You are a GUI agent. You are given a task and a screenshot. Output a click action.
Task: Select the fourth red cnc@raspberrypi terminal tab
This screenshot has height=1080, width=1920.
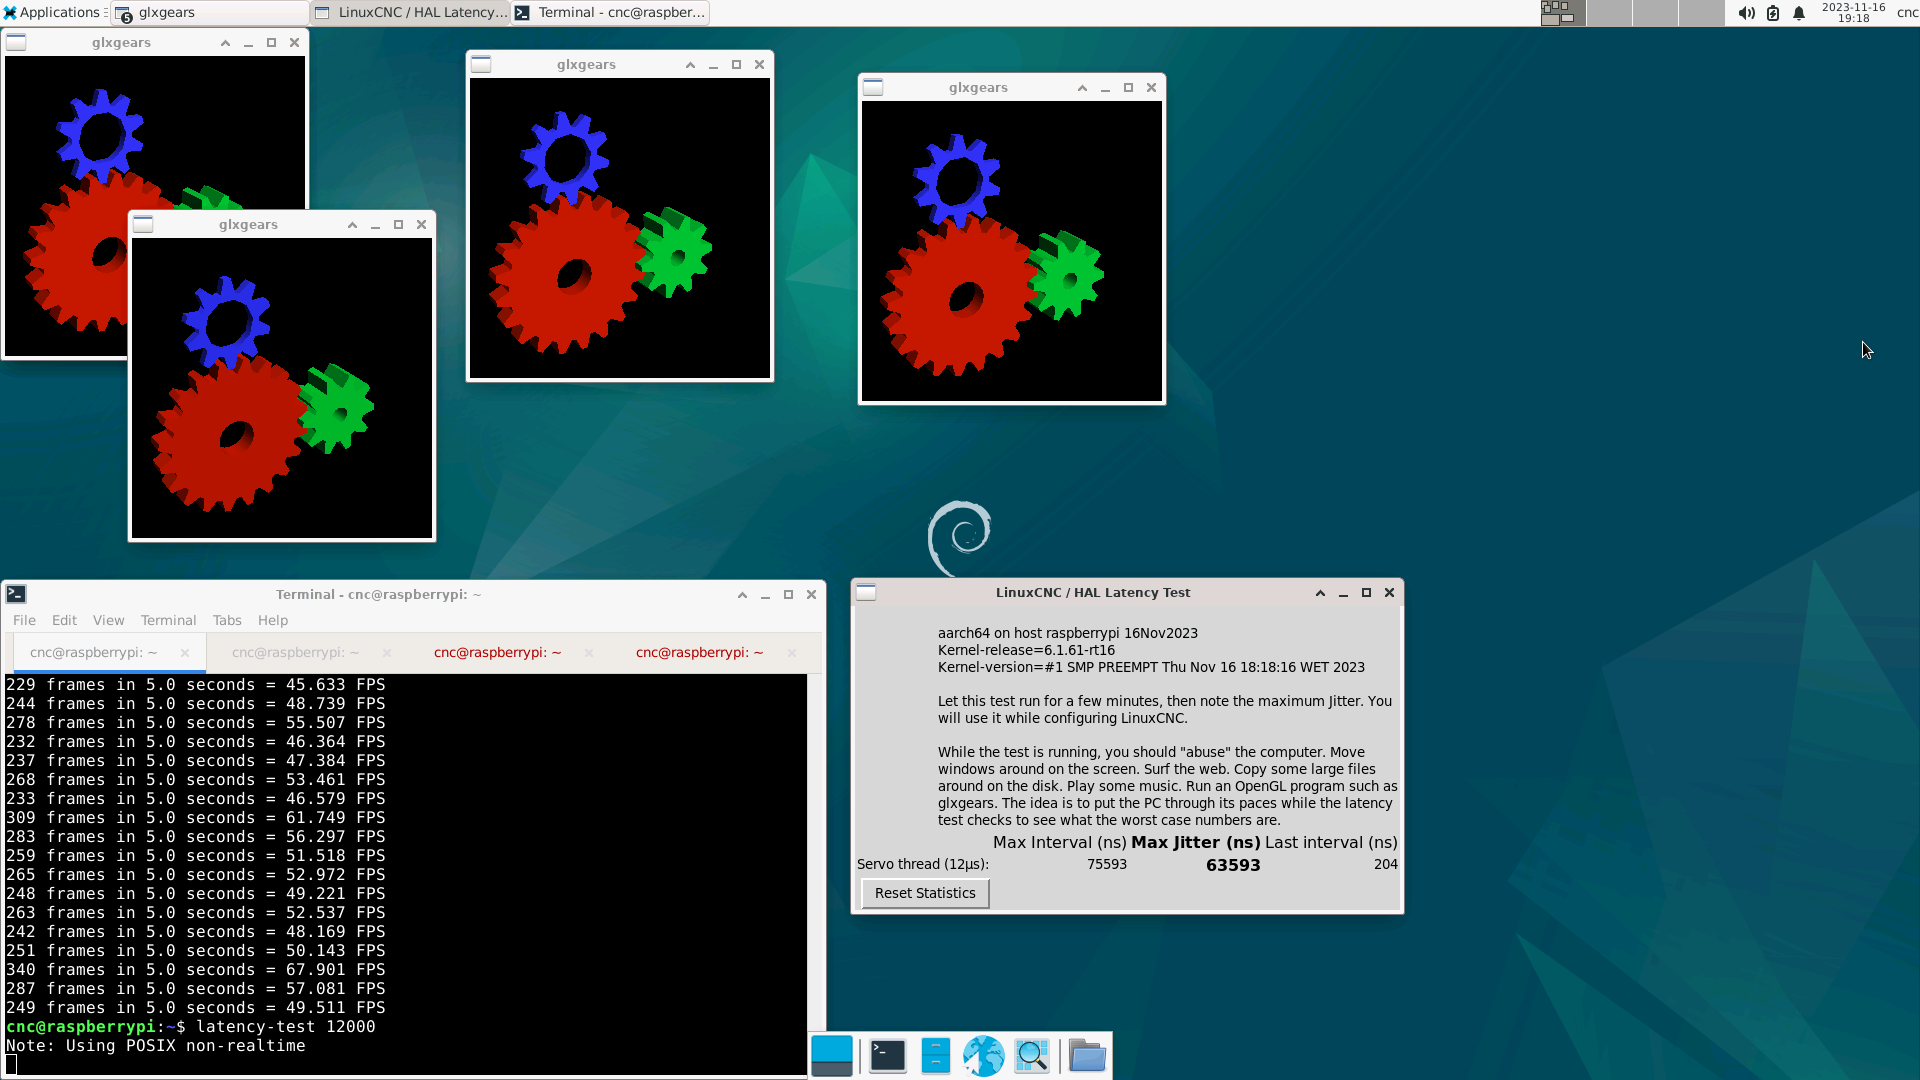point(699,653)
